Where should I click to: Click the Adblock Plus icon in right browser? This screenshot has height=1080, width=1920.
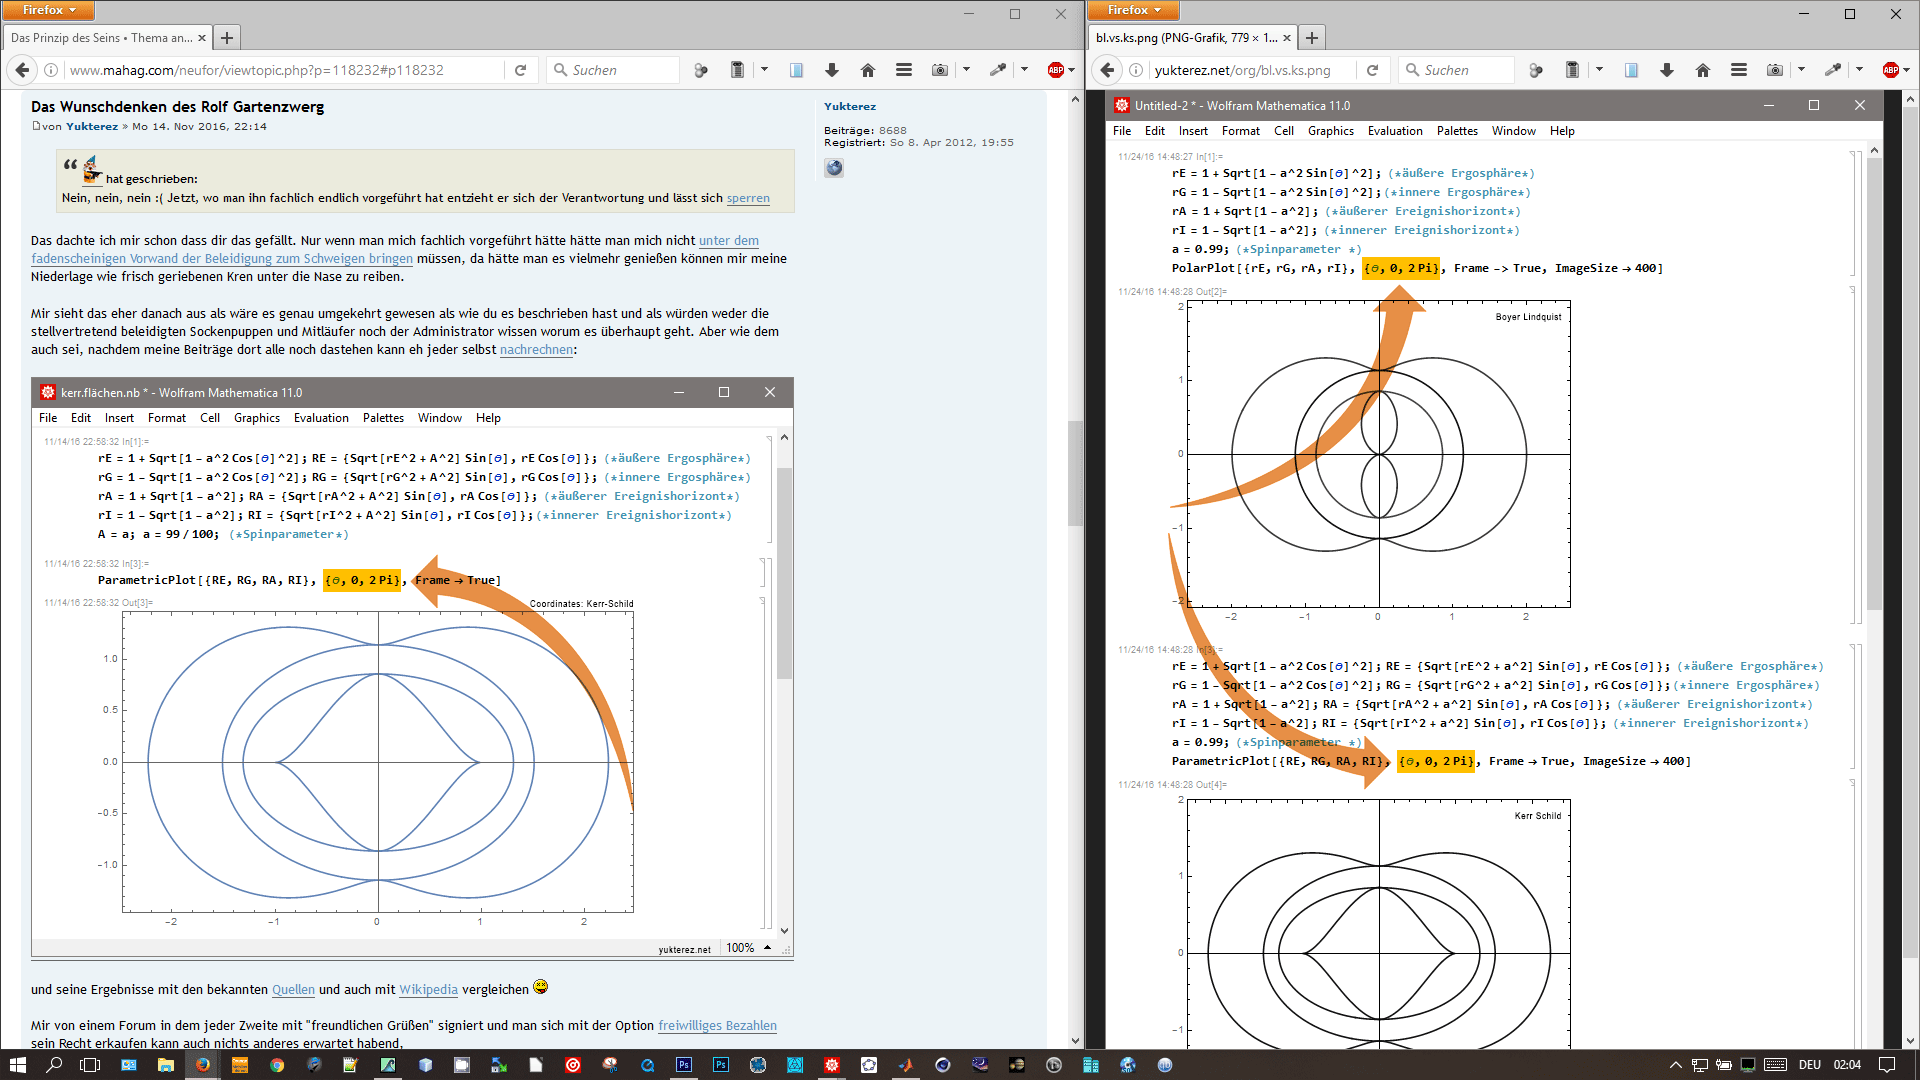click(x=1890, y=70)
